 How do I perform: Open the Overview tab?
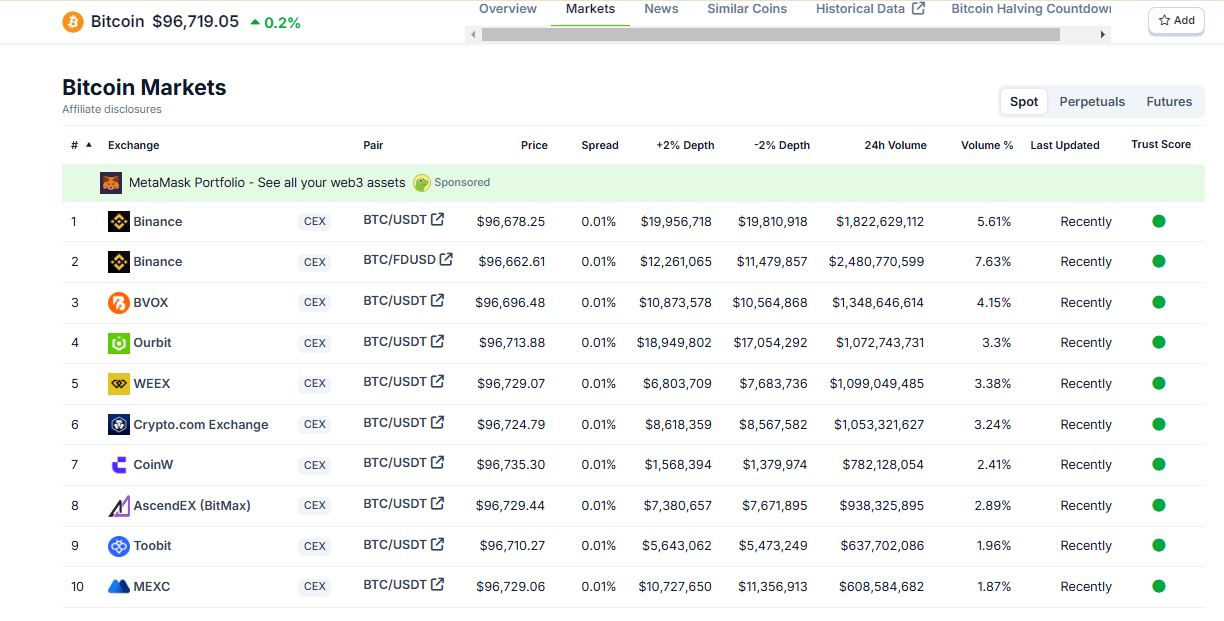(x=508, y=9)
